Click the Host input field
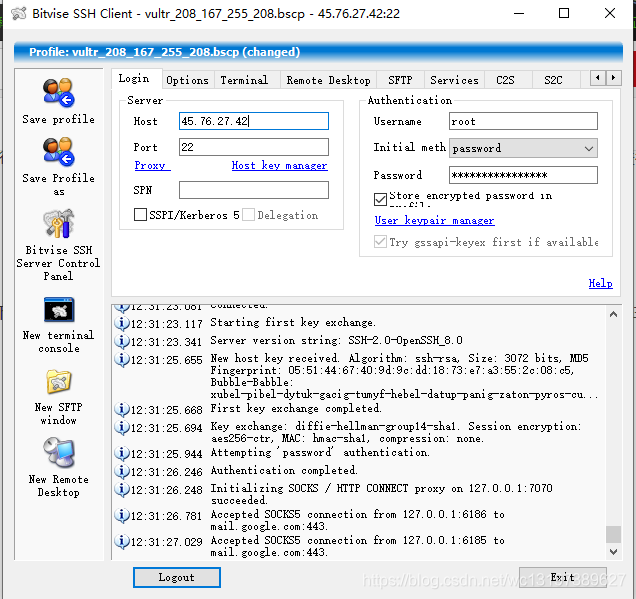This screenshot has width=636, height=599. pos(254,121)
